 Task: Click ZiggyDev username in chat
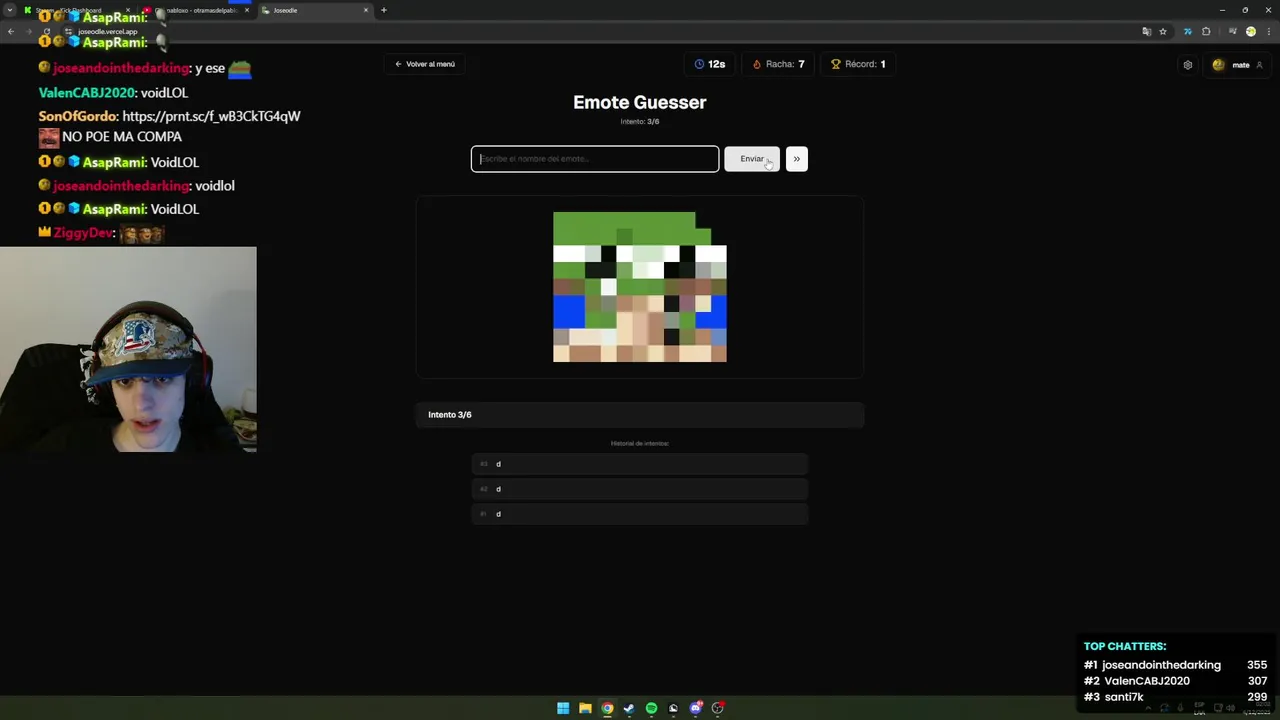[83, 233]
